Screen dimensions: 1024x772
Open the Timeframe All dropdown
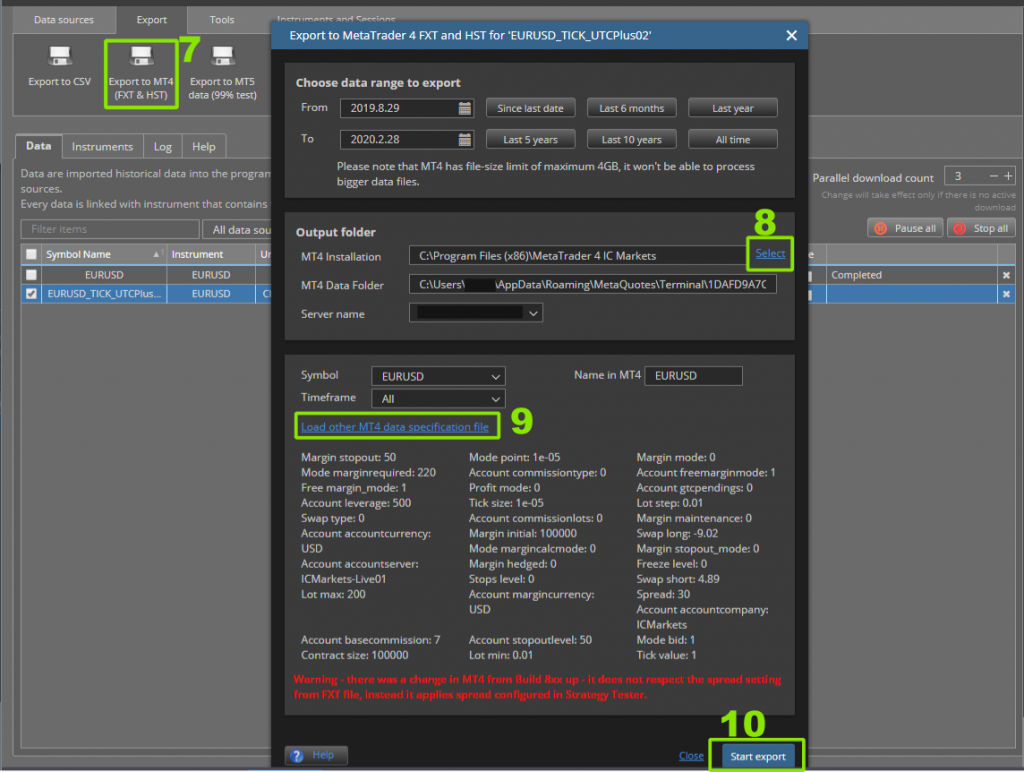pos(438,398)
